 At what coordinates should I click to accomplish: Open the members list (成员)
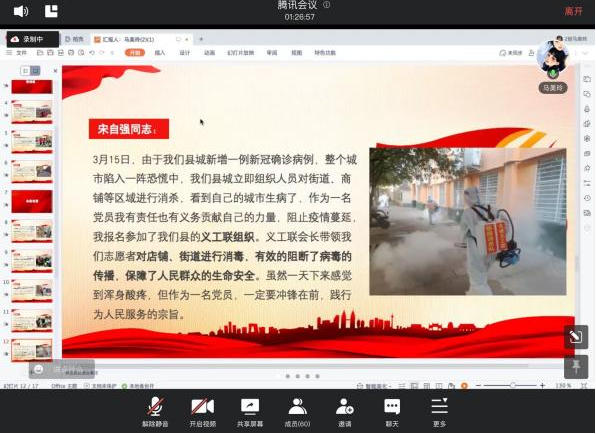[x=297, y=412]
